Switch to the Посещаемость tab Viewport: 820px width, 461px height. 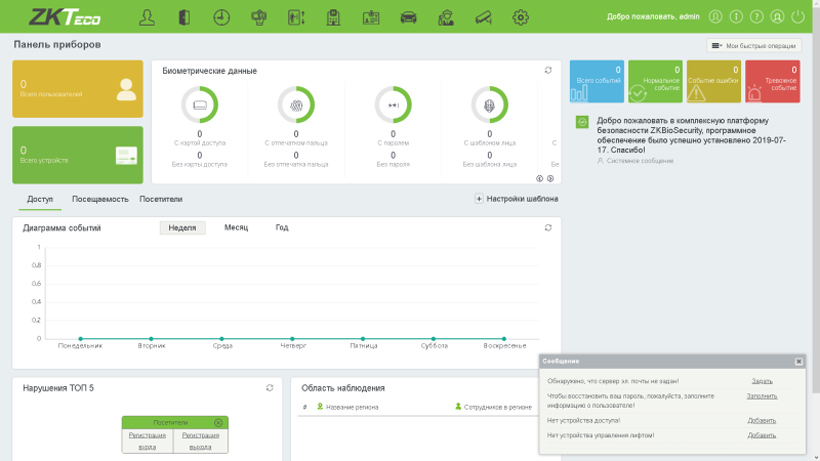[100, 199]
